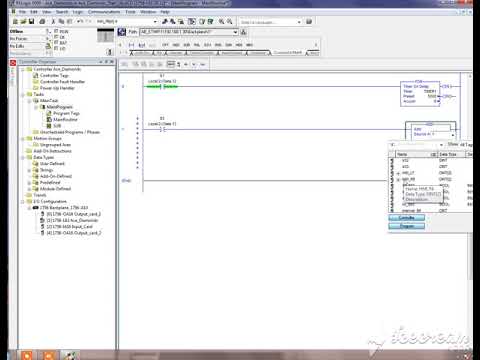Open the Path dropdown
The height and width of the screenshot is (360, 480).
pos(235,32)
